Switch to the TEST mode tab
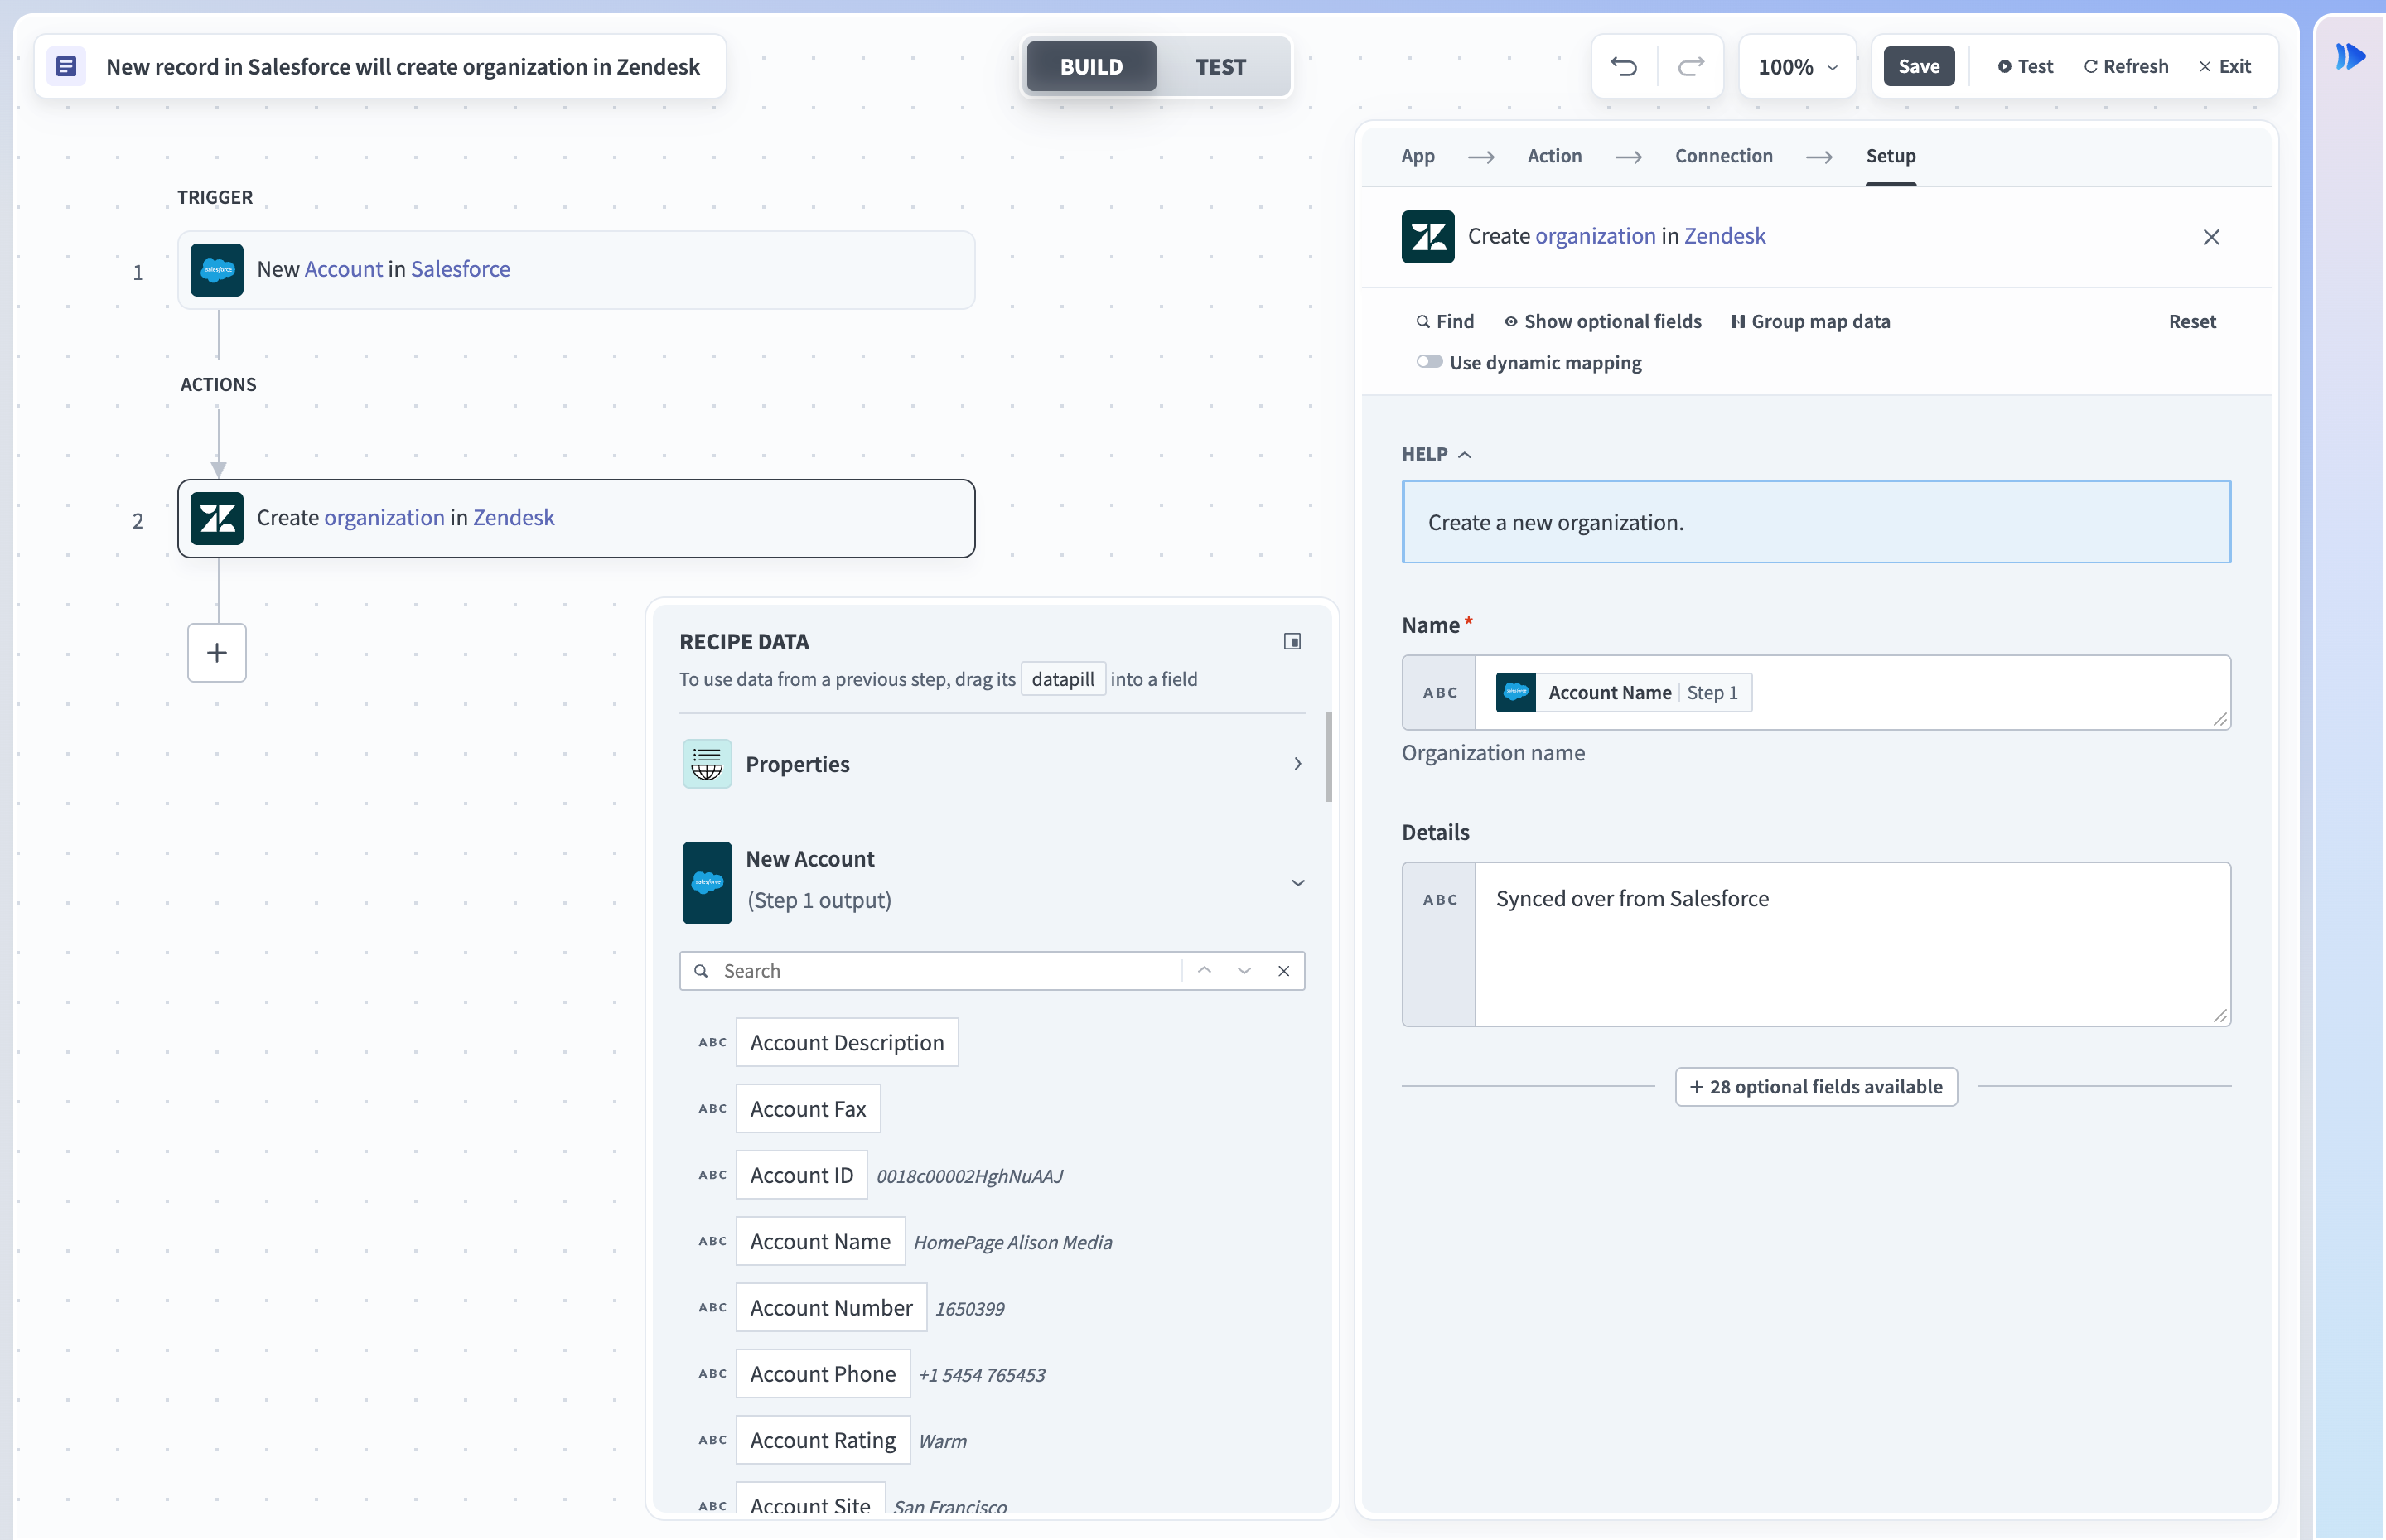2386x1540 pixels. [x=1220, y=66]
